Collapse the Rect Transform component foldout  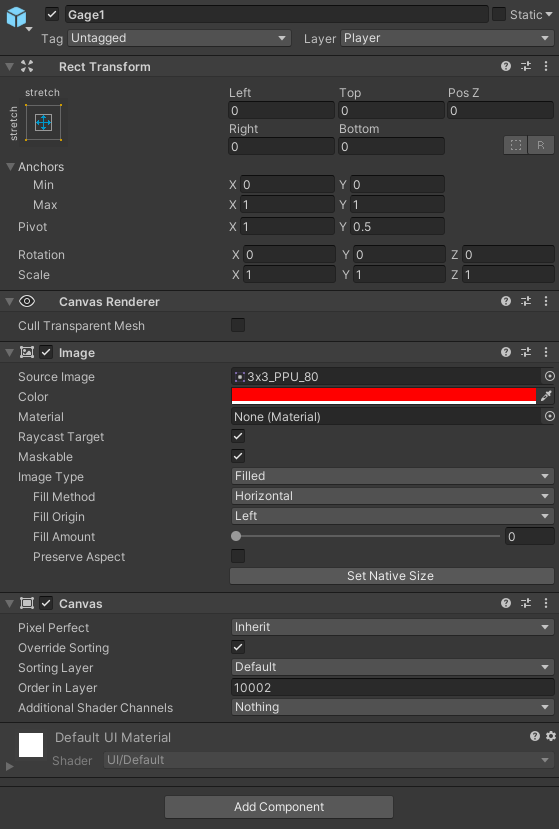(9, 67)
